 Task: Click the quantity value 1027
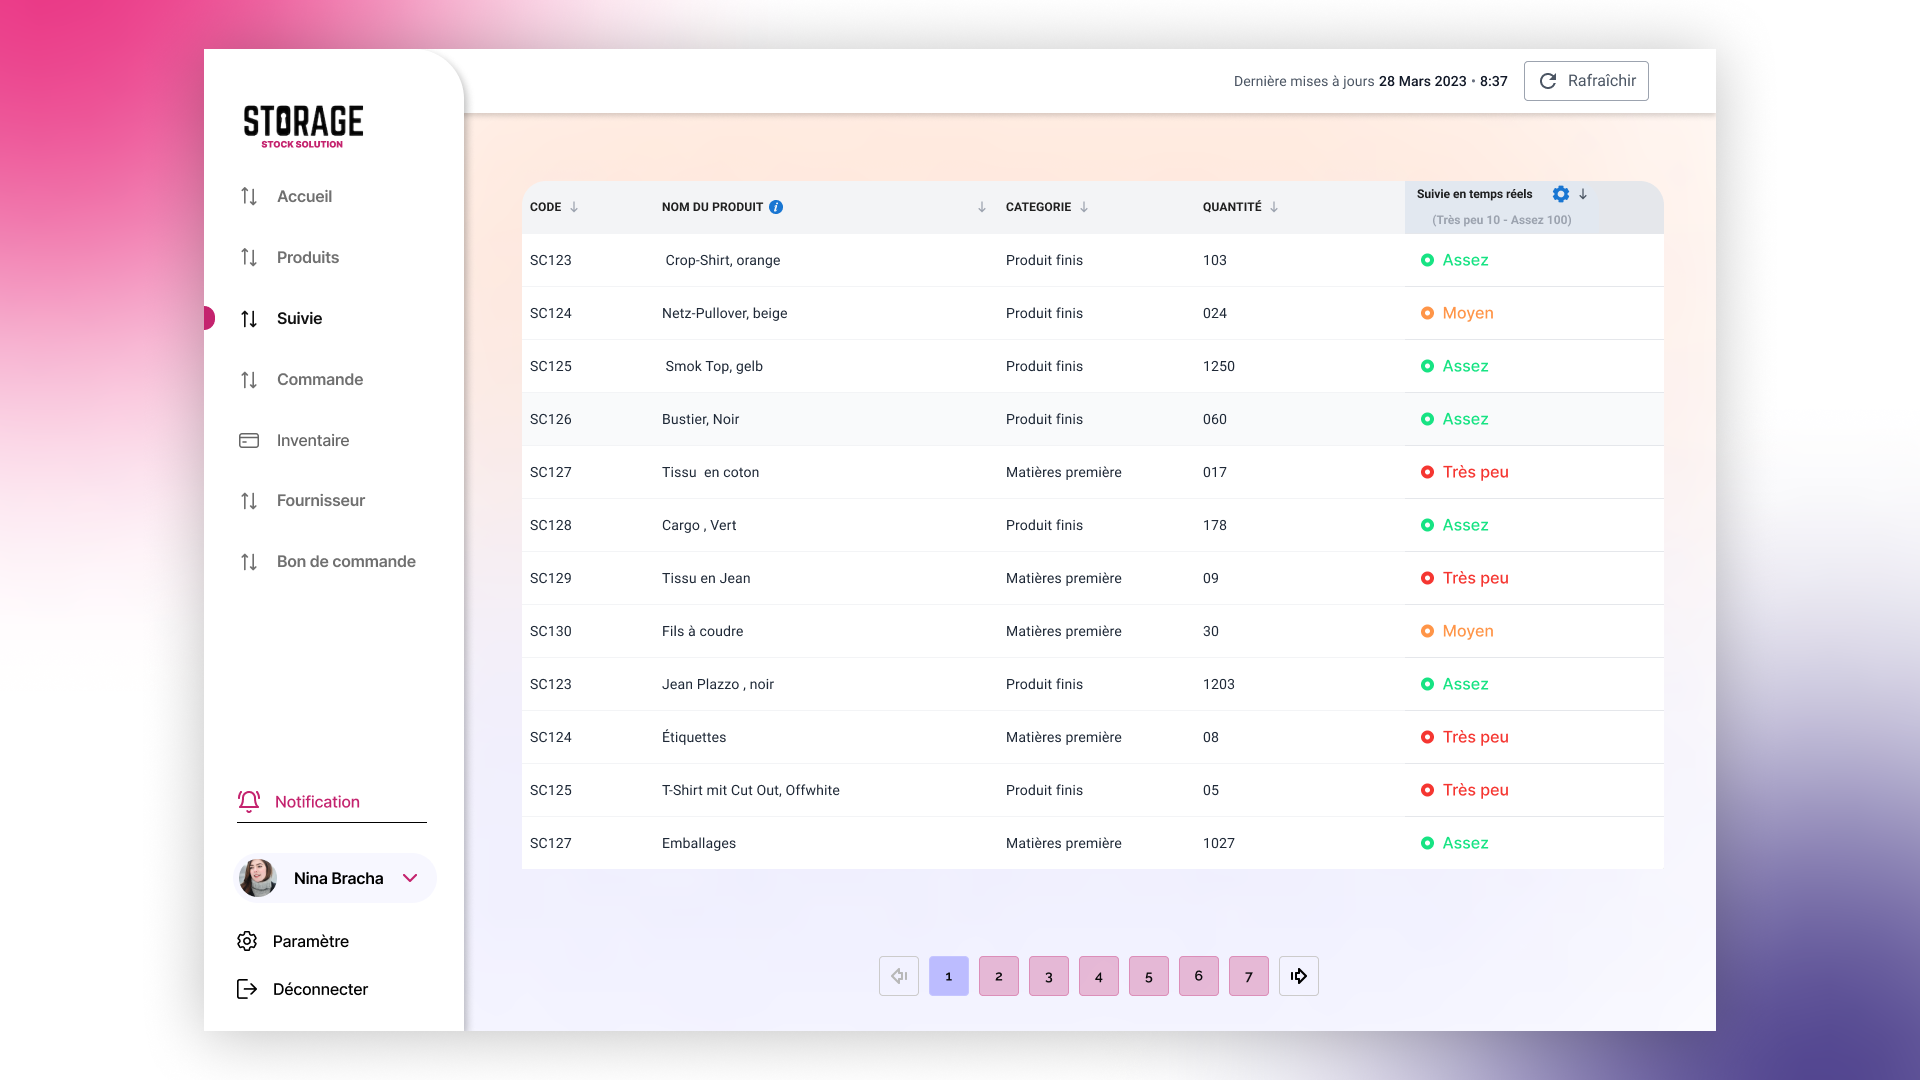point(1219,843)
